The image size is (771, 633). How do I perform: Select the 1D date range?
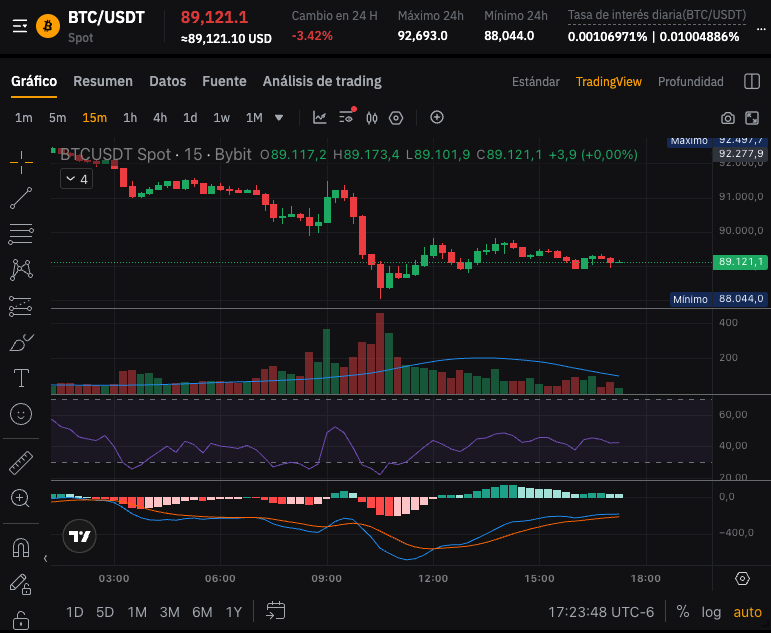click(x=75, y=612)
